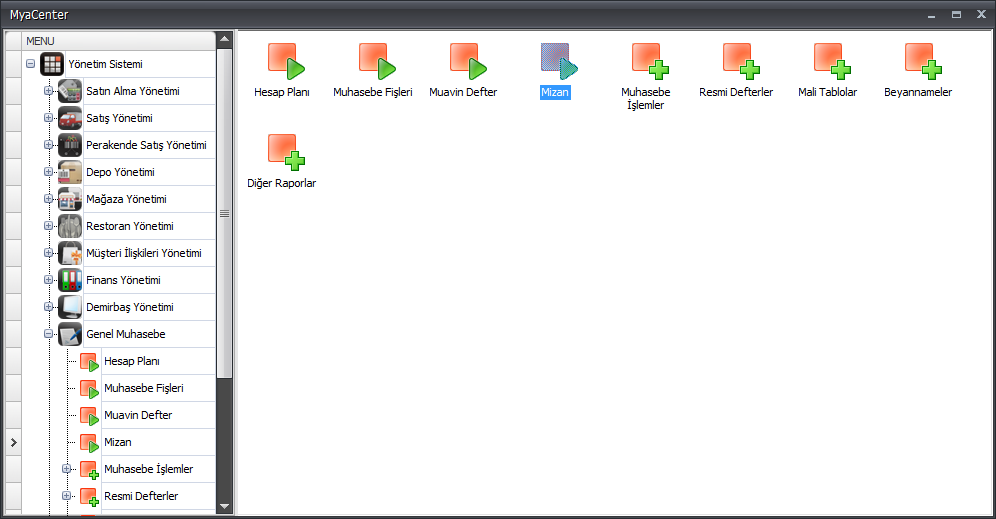
Task: Open the selected Mizan icon in main panel
Action: (x=559, y=61)
